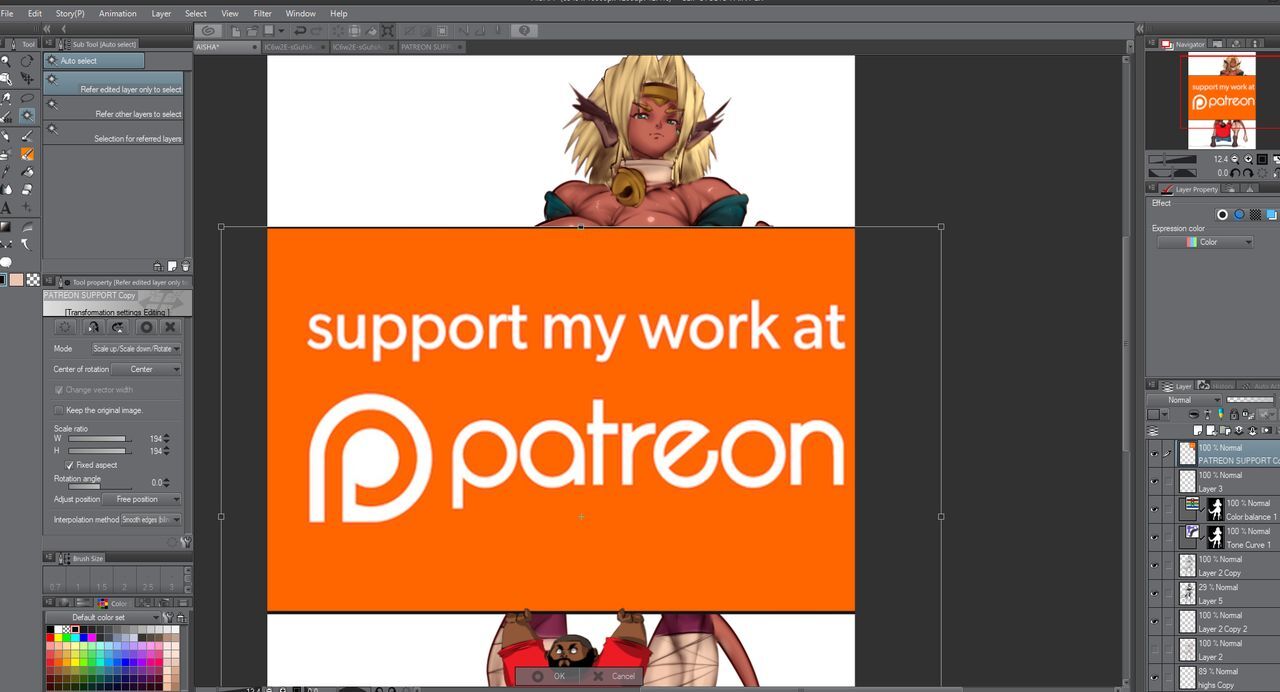Pick the Zoom magnifier tool
This screenshot has width=1280, height=692.
pyautogui.click(x=6, y=62)
